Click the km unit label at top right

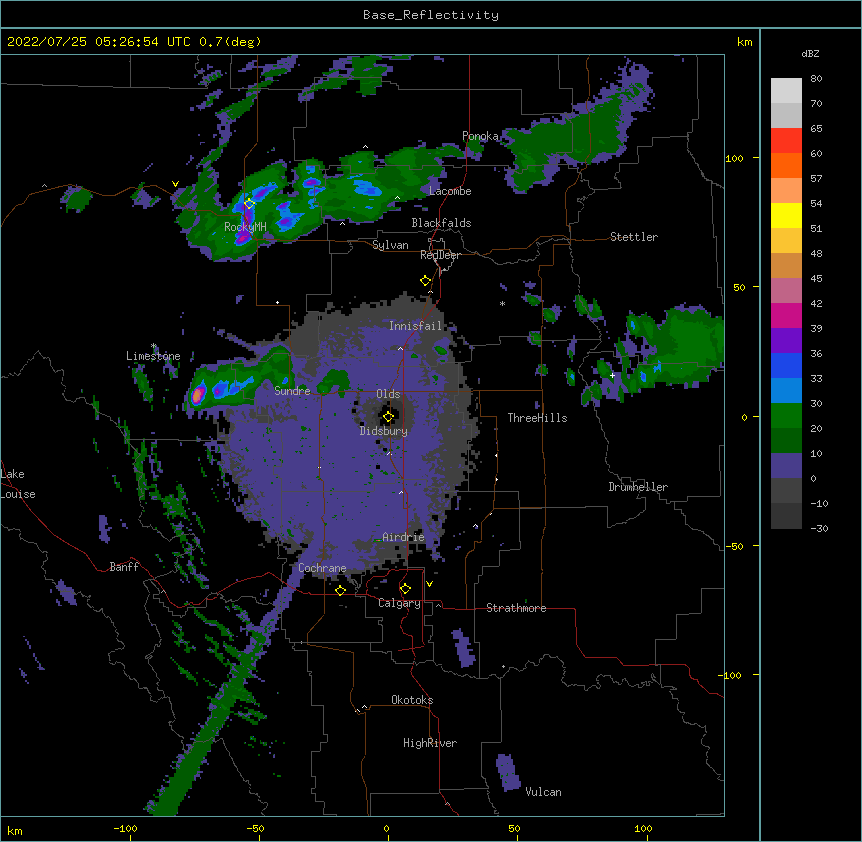(x=744, y=42)
